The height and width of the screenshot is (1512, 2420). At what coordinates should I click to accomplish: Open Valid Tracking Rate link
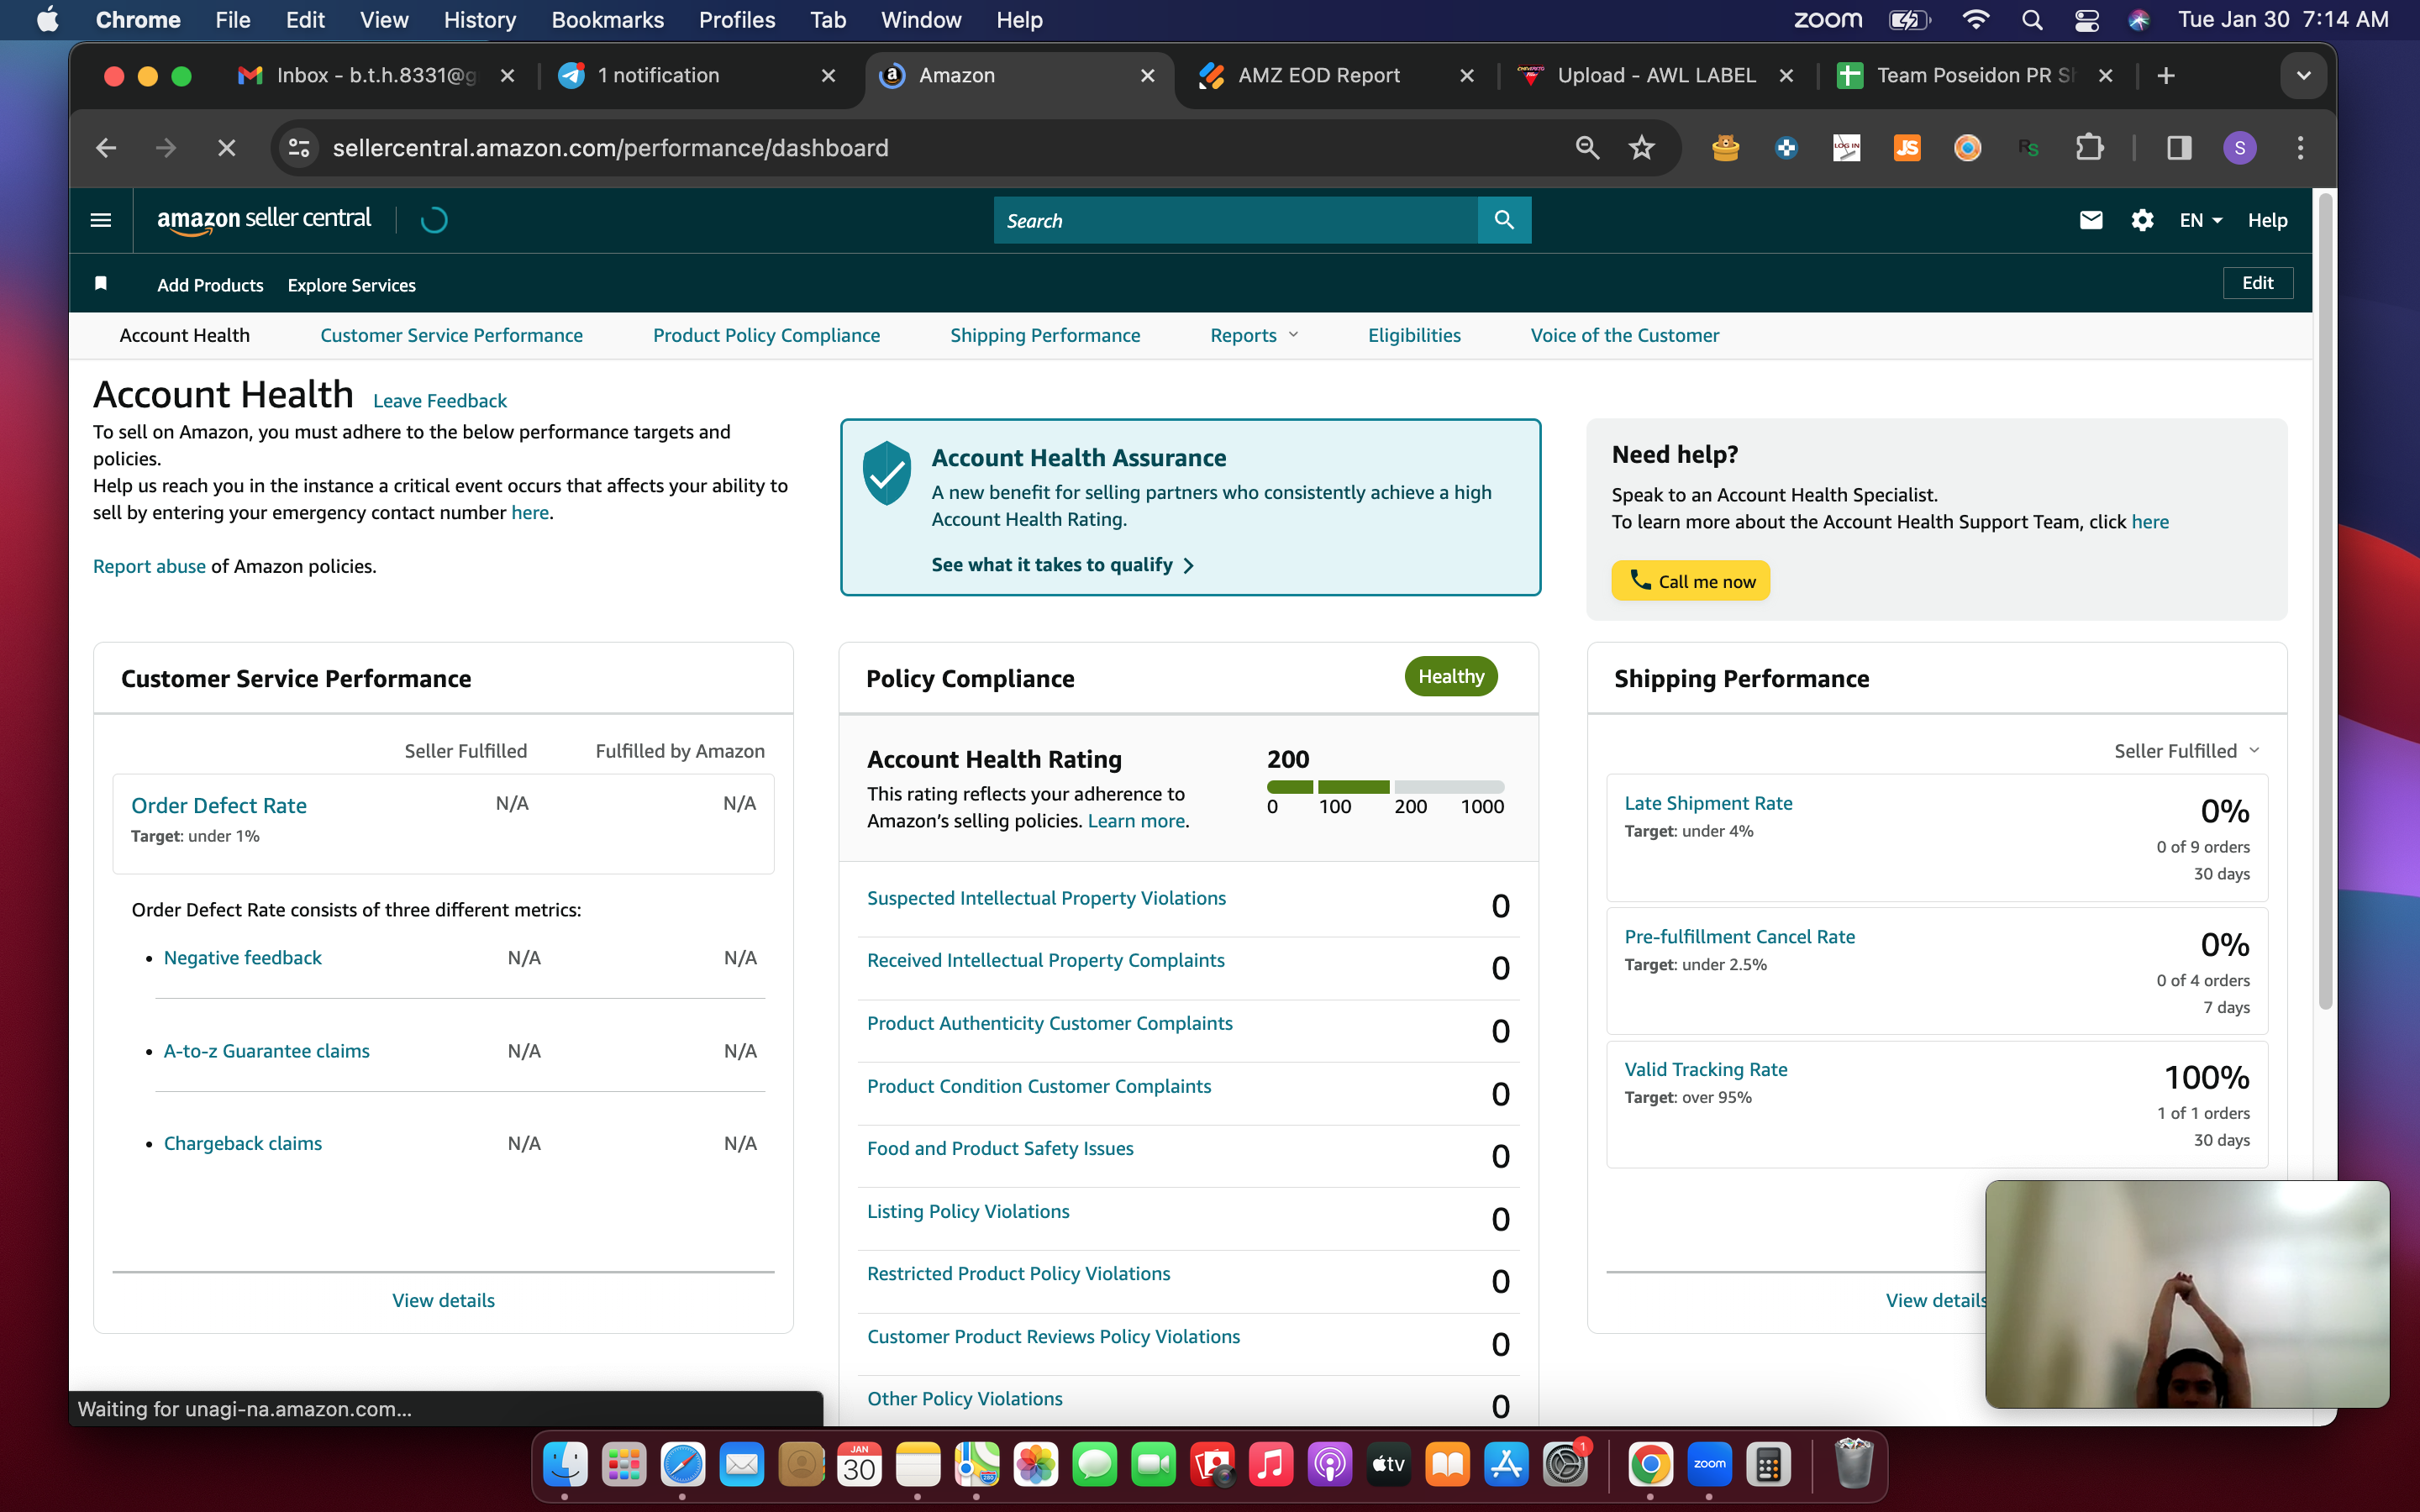(1706, 1069)
